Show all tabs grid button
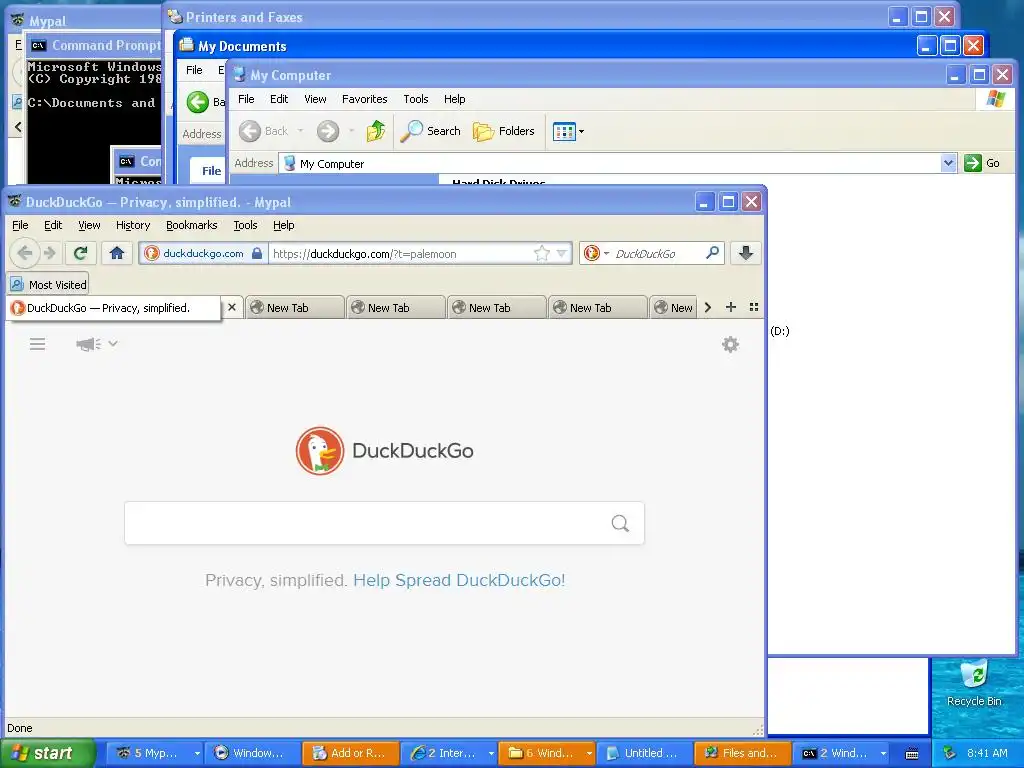The image size is (1024, 768). [x=754, y=307]
